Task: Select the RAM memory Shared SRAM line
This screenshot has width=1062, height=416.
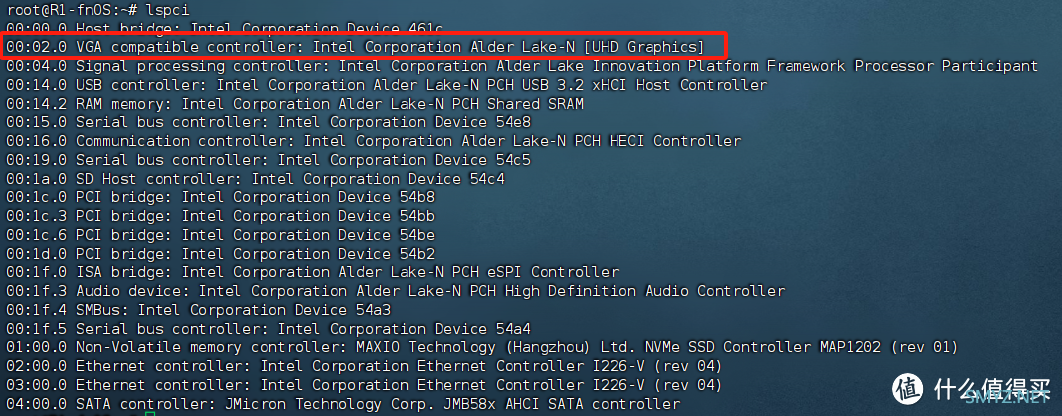Action: click(x=295, y=104)
